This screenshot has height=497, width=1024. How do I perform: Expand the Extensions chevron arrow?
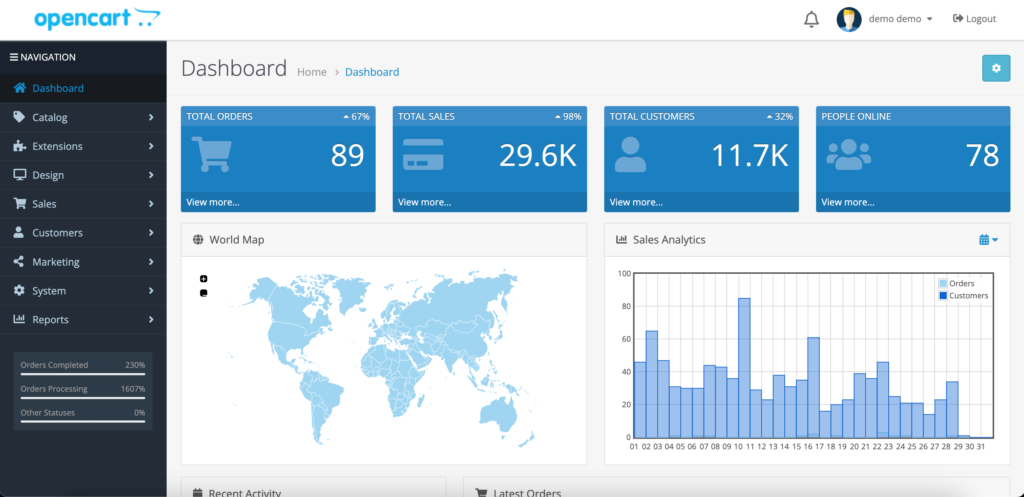[x=151, y=146]
